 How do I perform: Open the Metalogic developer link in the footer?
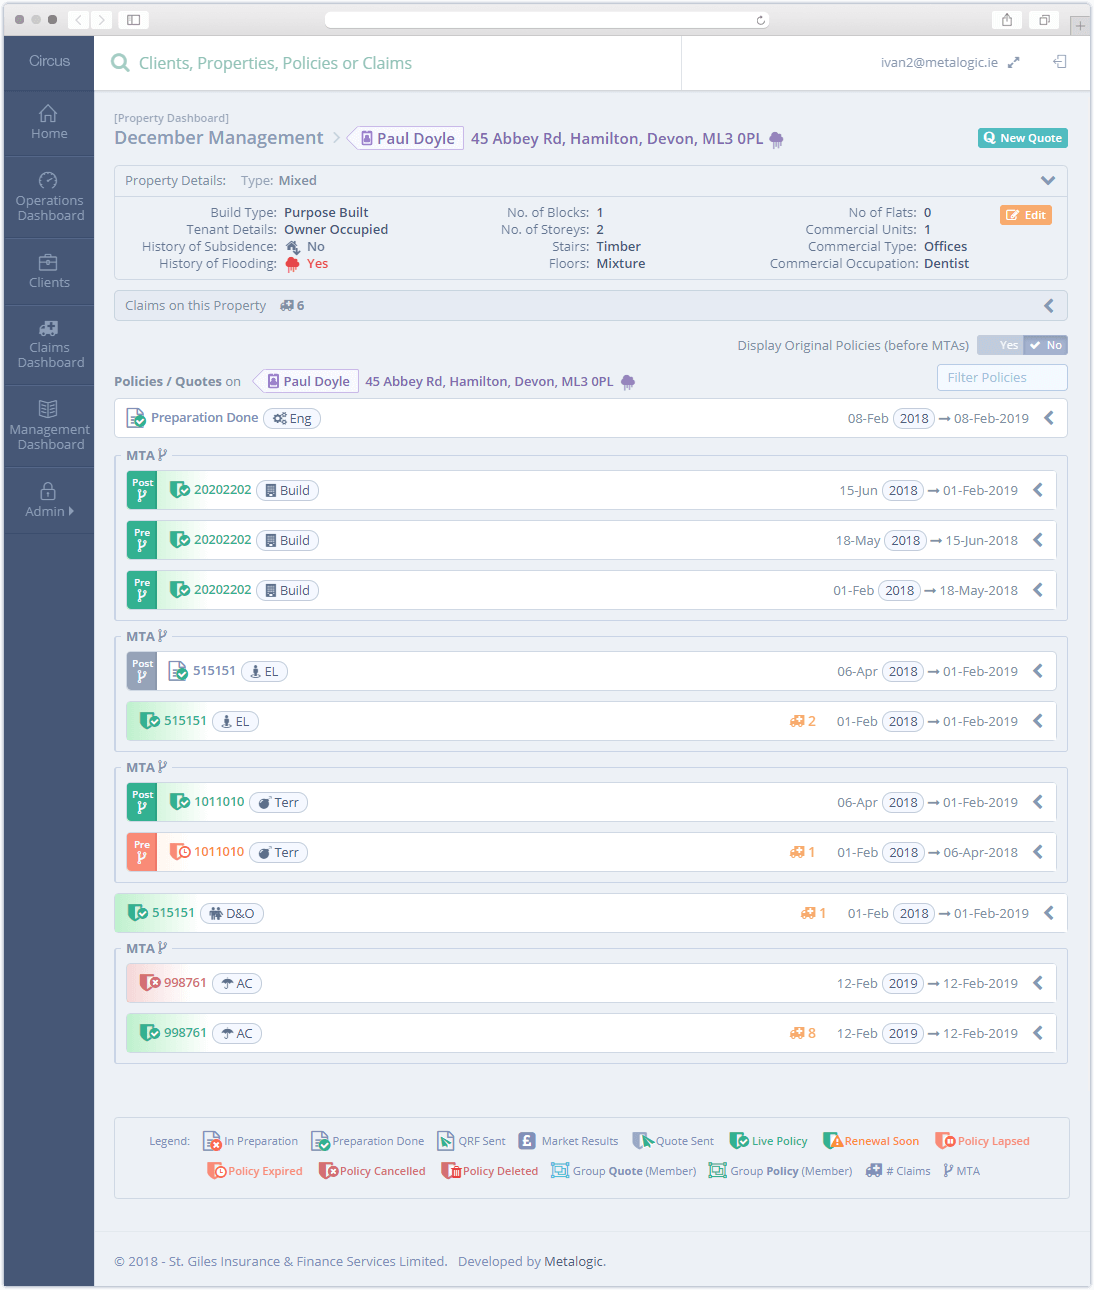[x=574, y=1261]
